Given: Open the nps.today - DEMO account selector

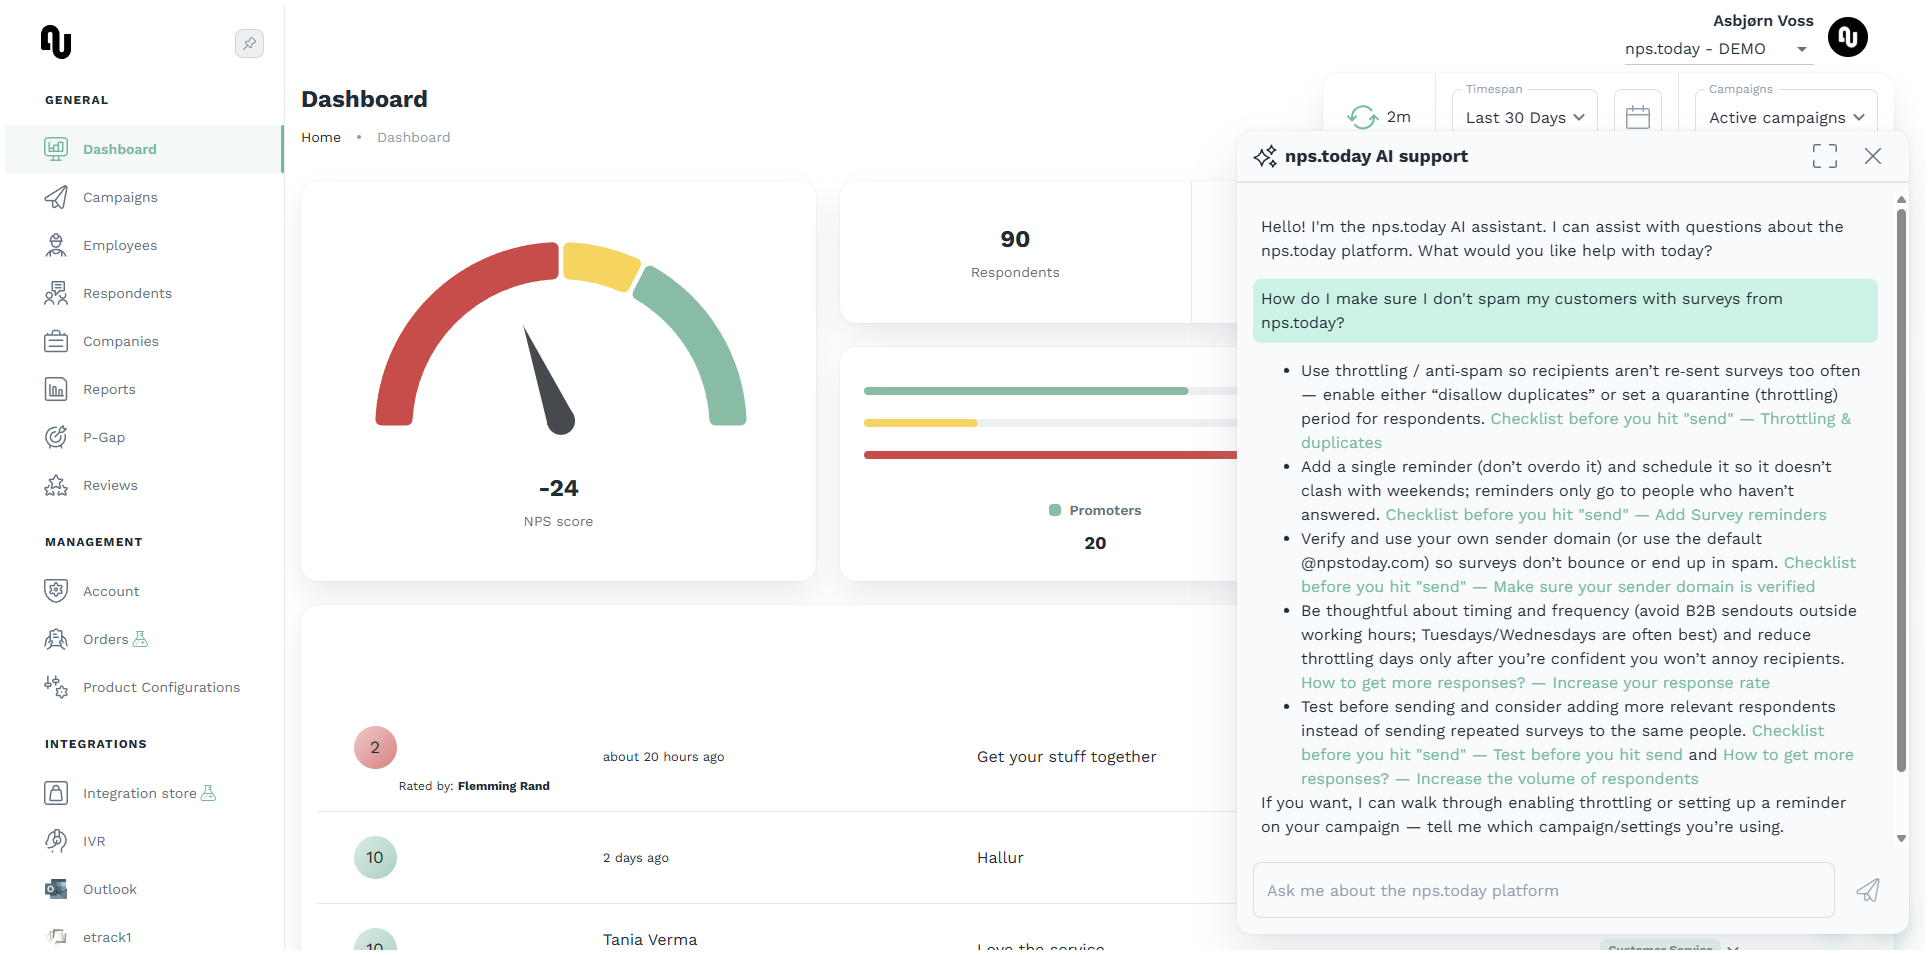Looking at the screenshot, I should click(x=1716, y=49).
